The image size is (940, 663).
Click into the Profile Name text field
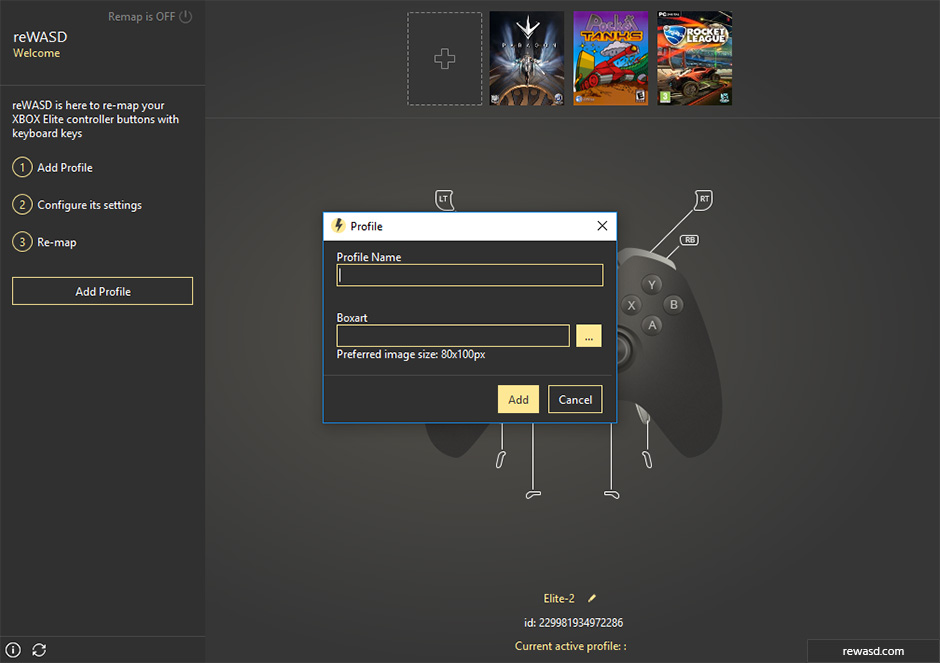coord(470,275)
